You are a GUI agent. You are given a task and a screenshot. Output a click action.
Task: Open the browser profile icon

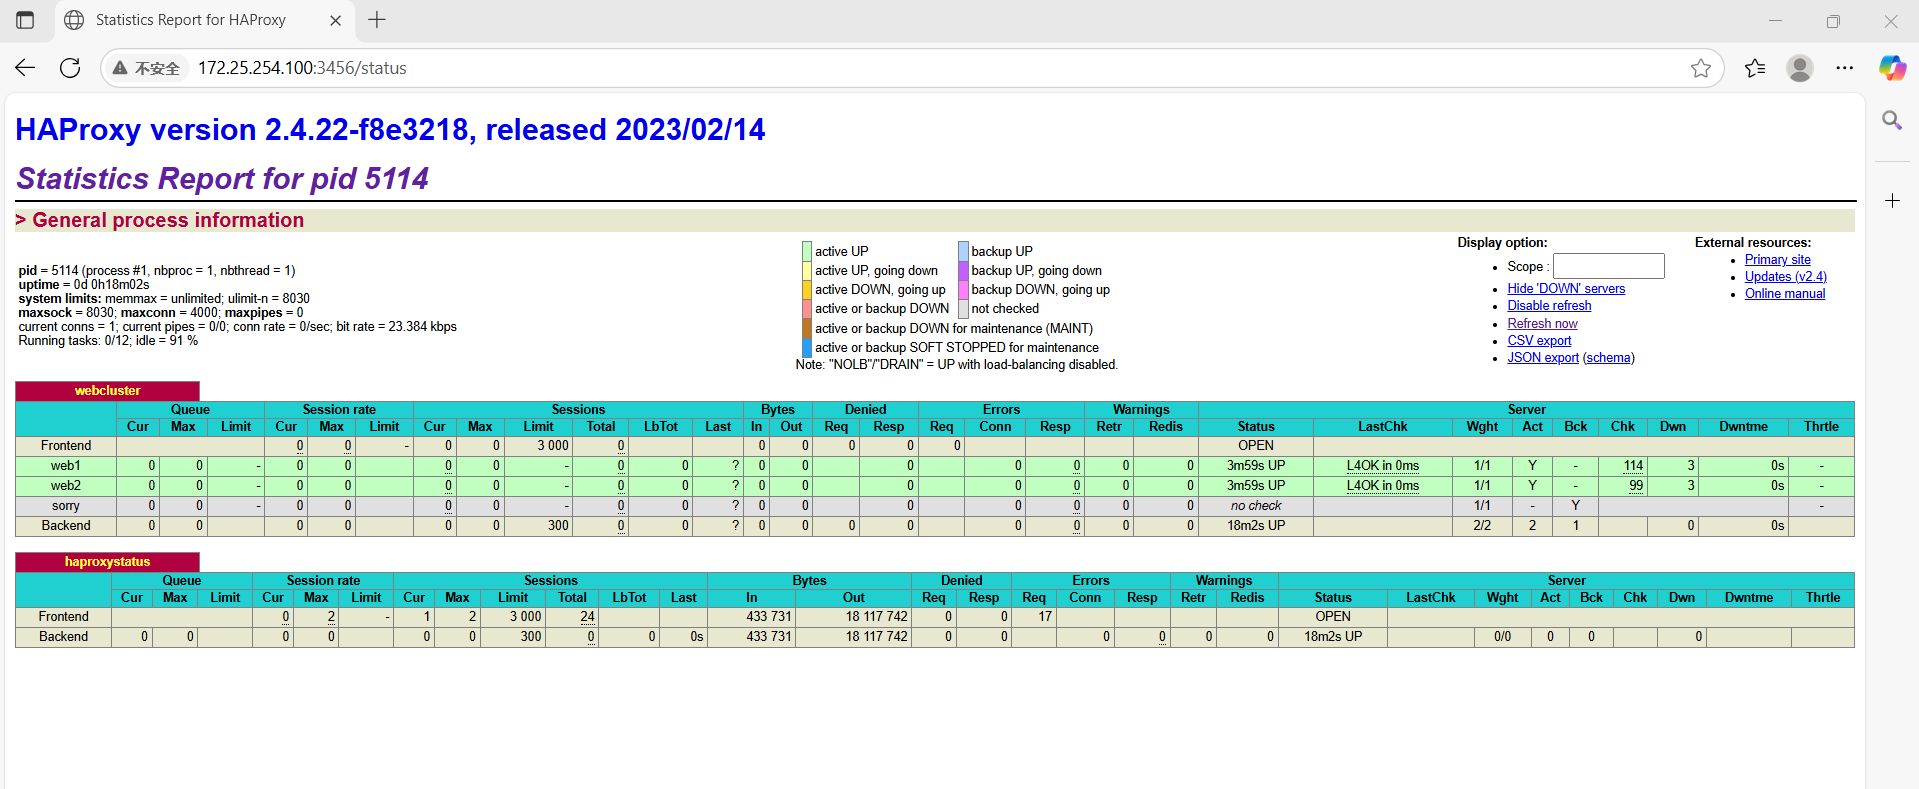pyautogui.click(x=1800, y=68)
